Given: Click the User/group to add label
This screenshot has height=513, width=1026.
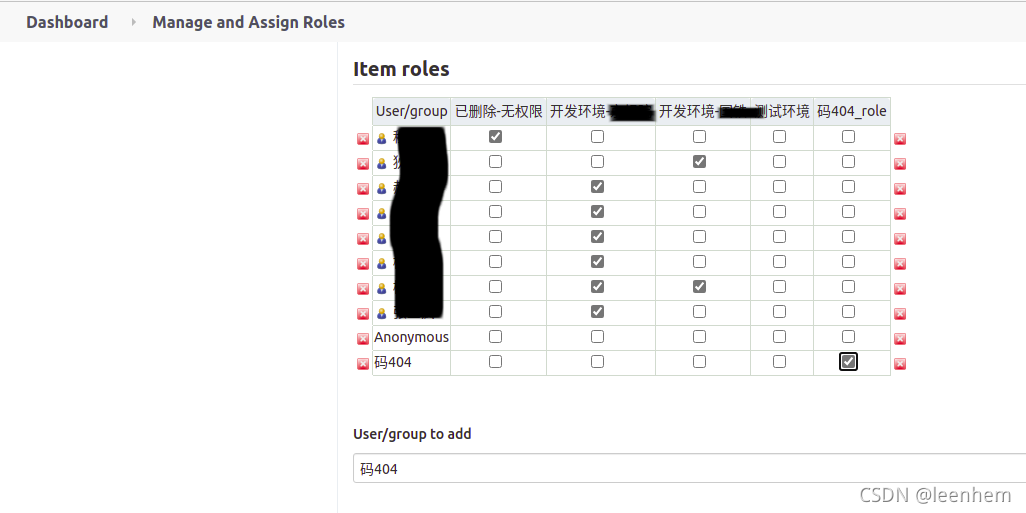Looking at the screenshot, I should tap(412, 434).
